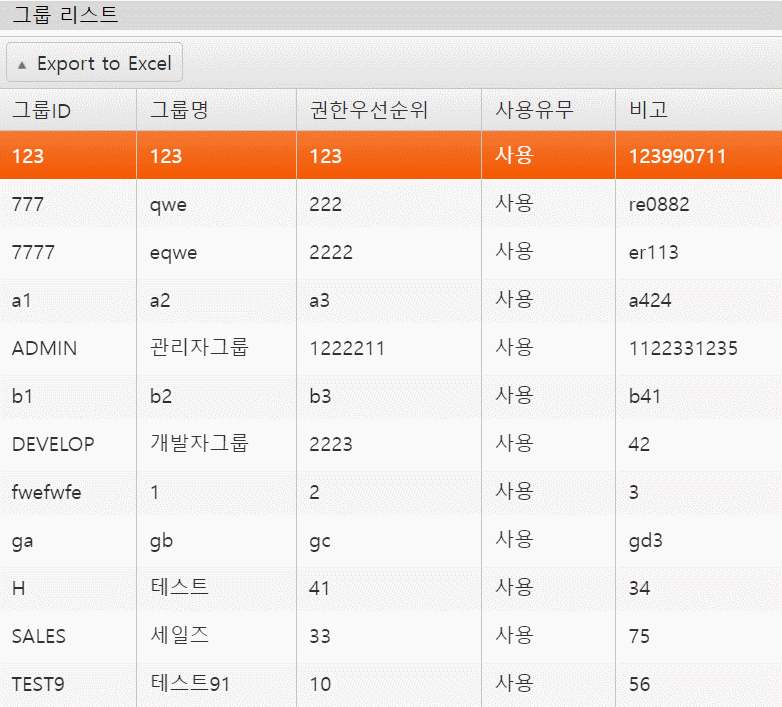Click priority value 41
Screen dimensions: 782x707
coord(320,588)
